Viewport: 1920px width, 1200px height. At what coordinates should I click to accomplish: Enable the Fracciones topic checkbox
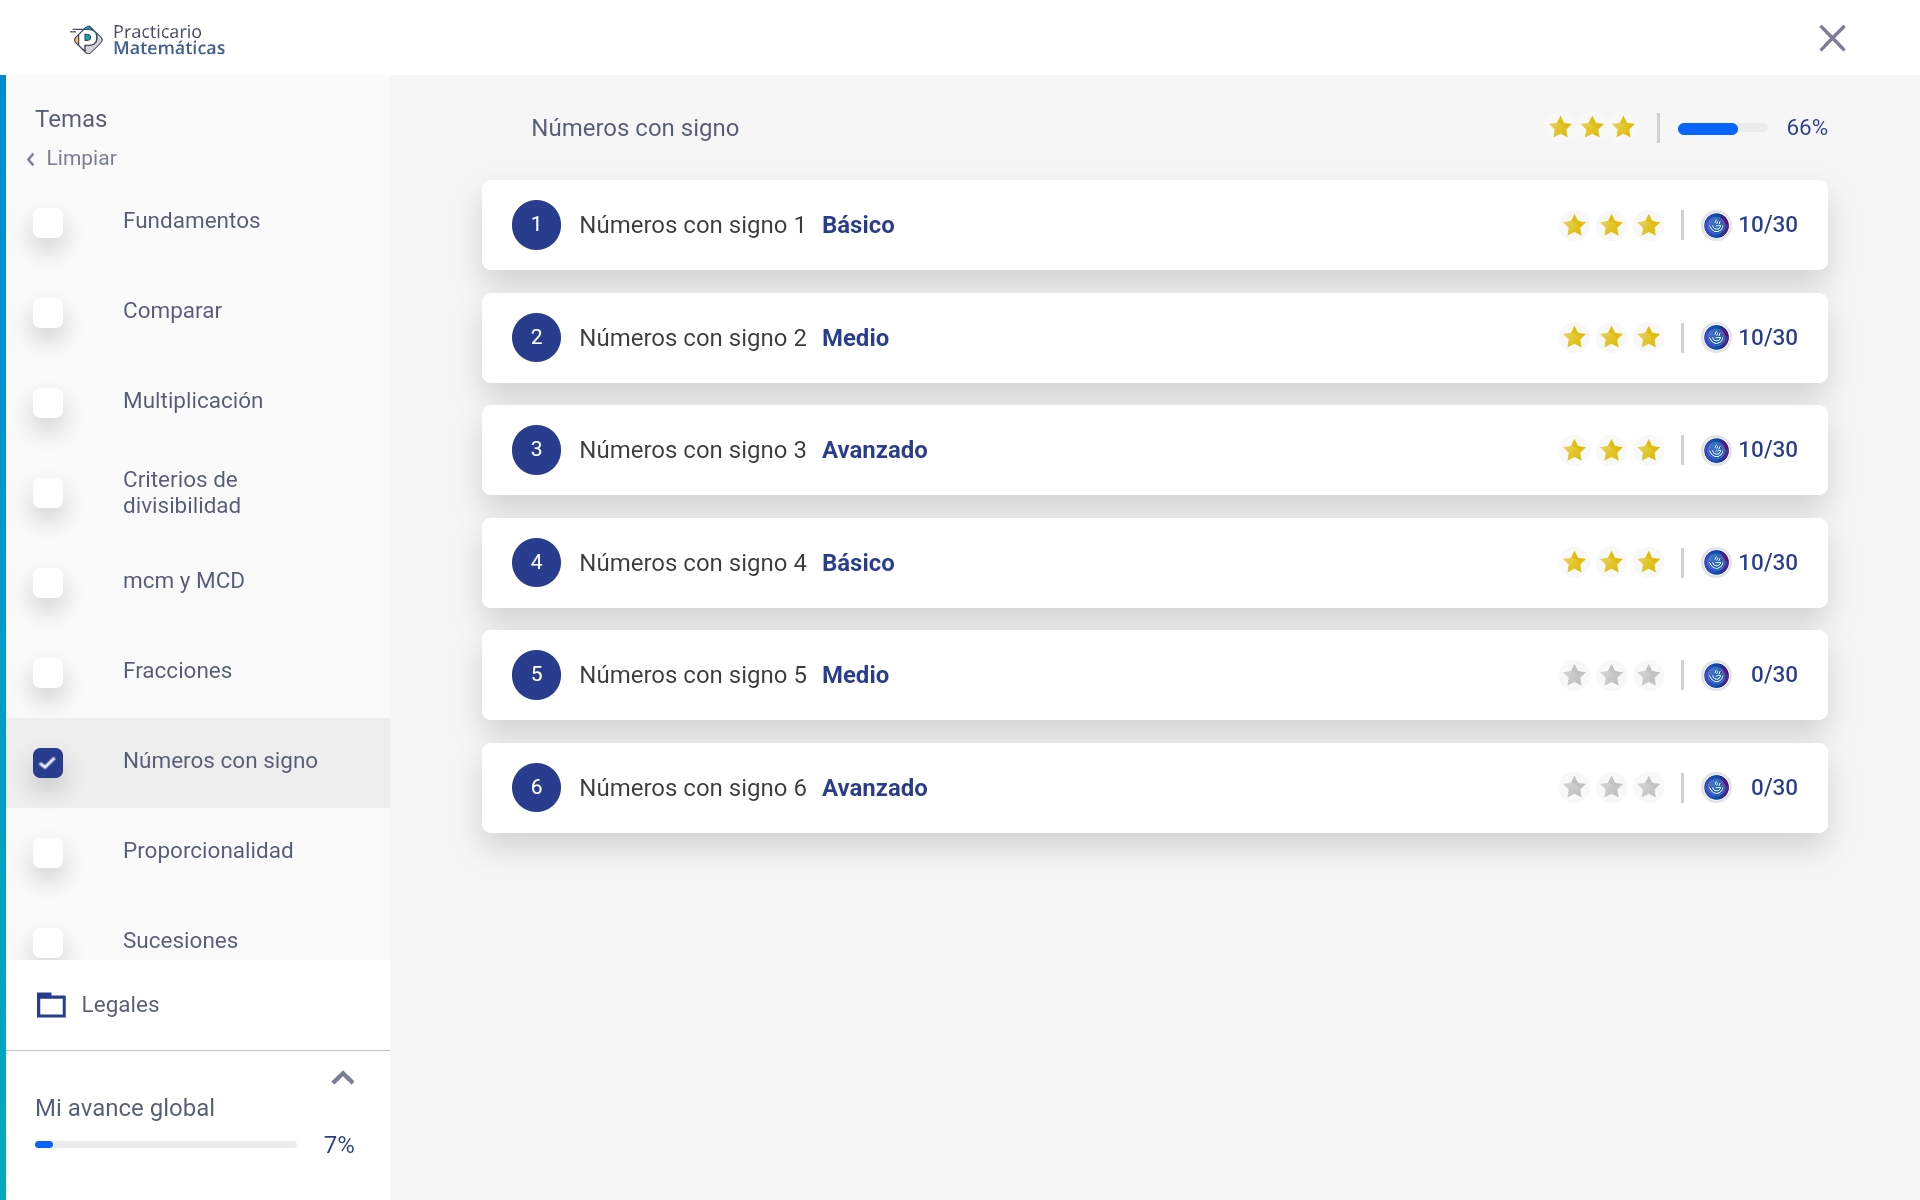coord(48,672)
